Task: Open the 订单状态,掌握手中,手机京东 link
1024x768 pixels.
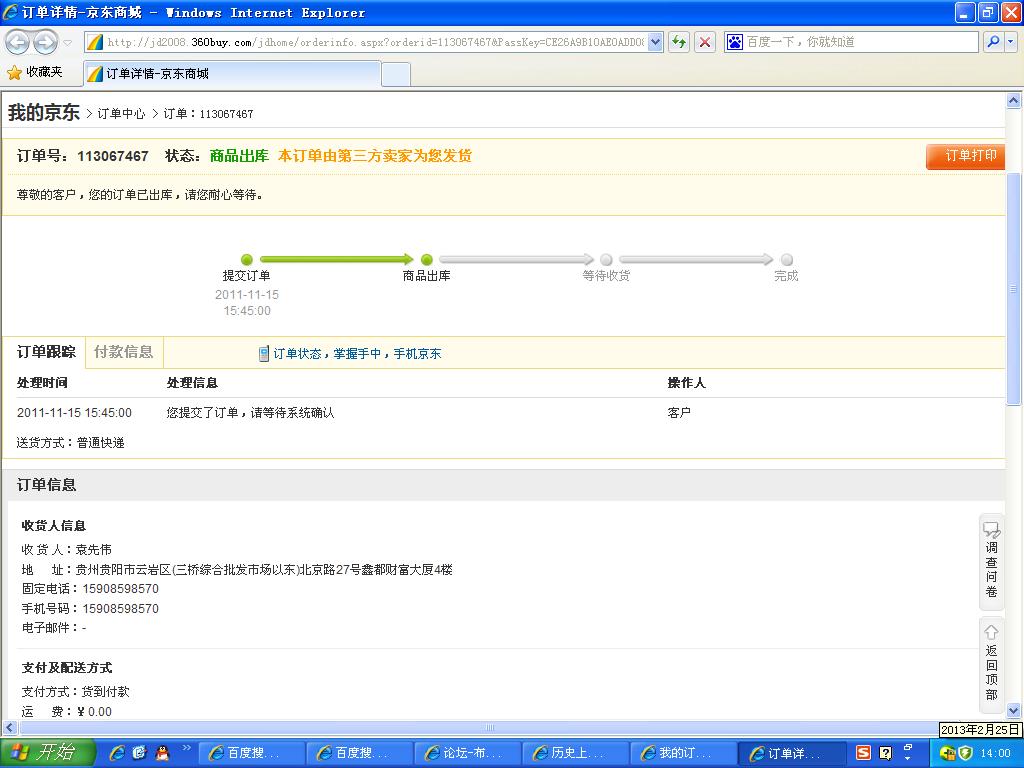Action: point(357,354)
